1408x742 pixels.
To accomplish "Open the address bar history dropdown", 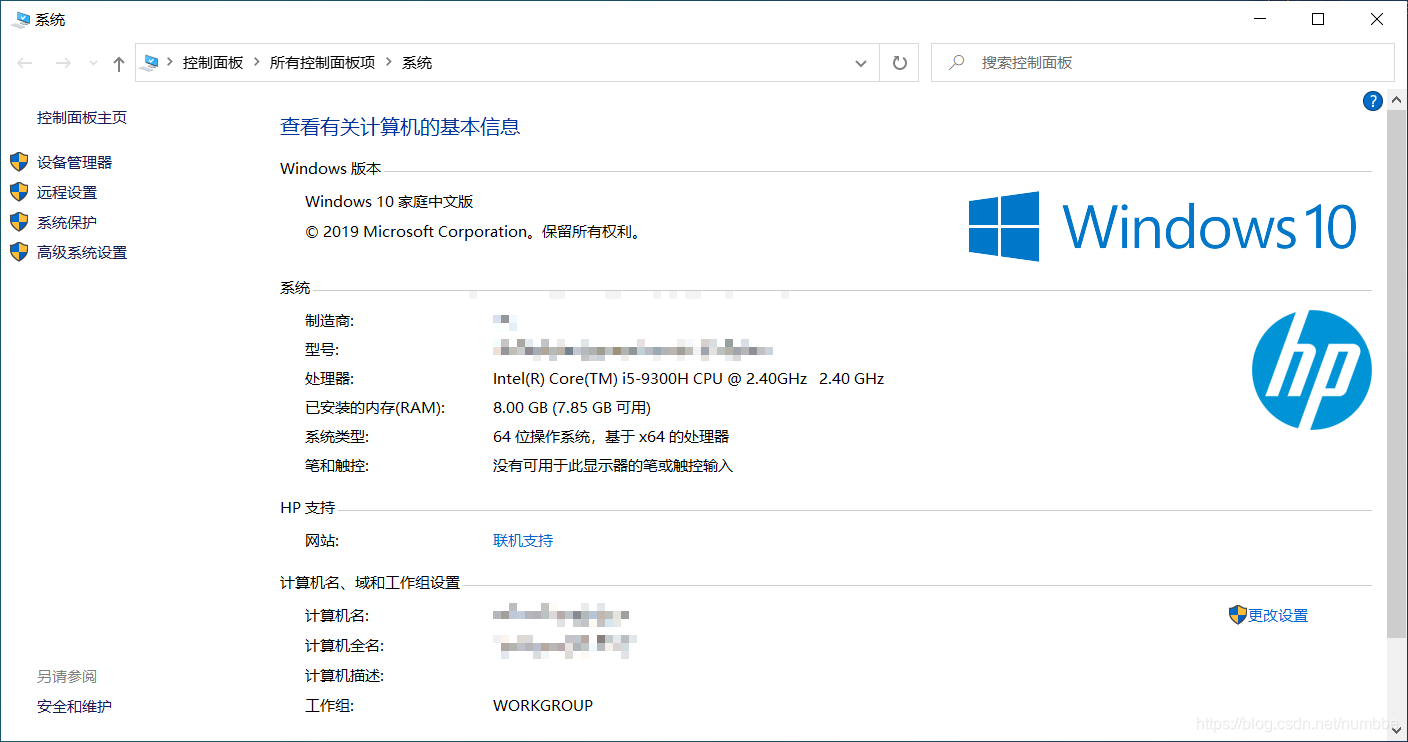I will [861, 63].
